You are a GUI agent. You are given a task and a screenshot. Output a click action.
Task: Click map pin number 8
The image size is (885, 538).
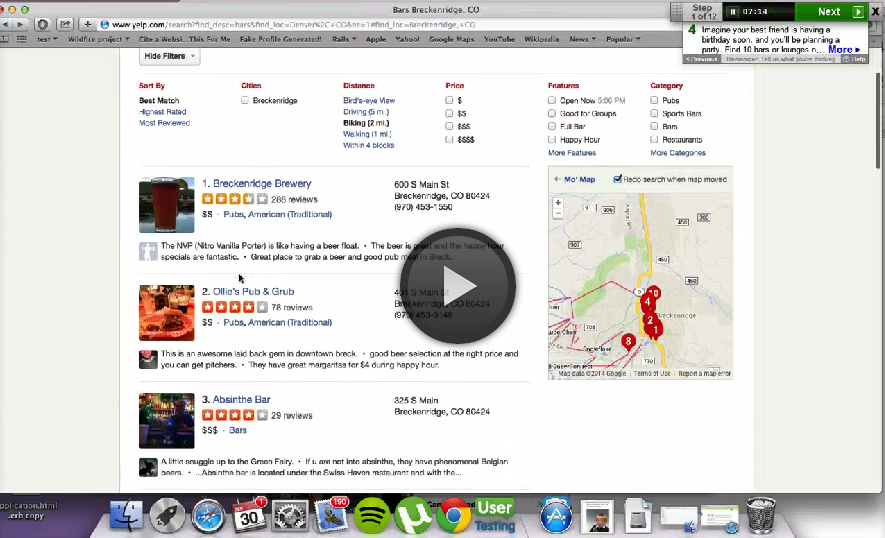628,341
